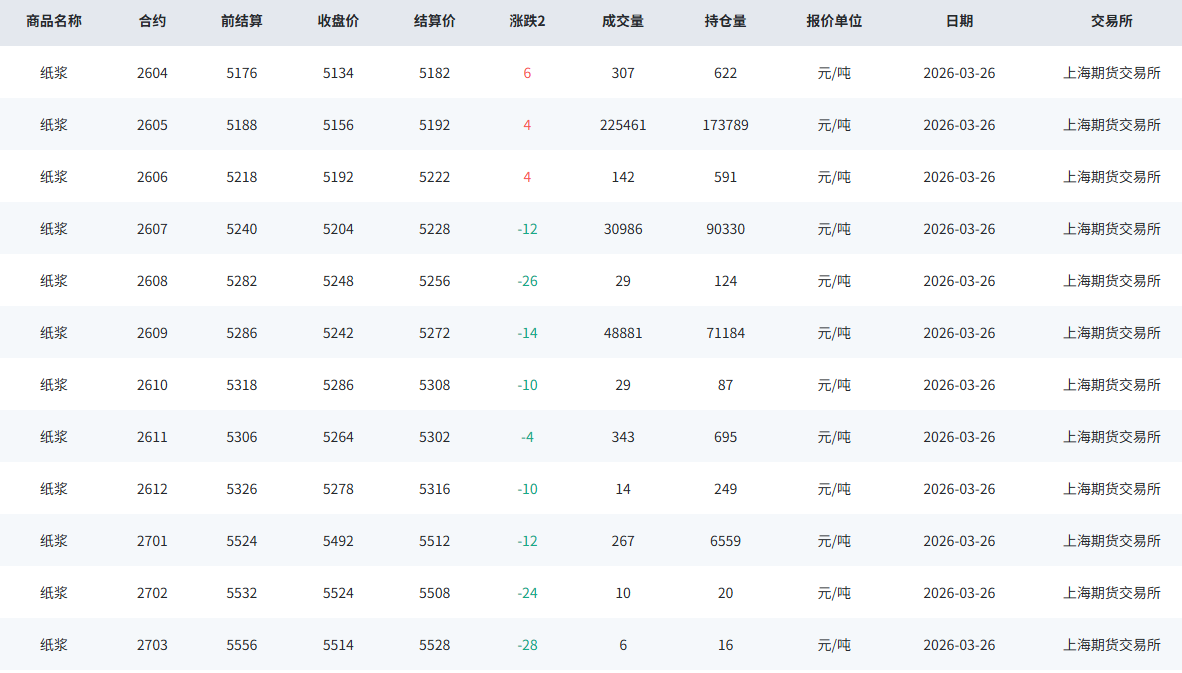Select the 收盘价 column header
1182x673 pixels.
coord(338,21)
